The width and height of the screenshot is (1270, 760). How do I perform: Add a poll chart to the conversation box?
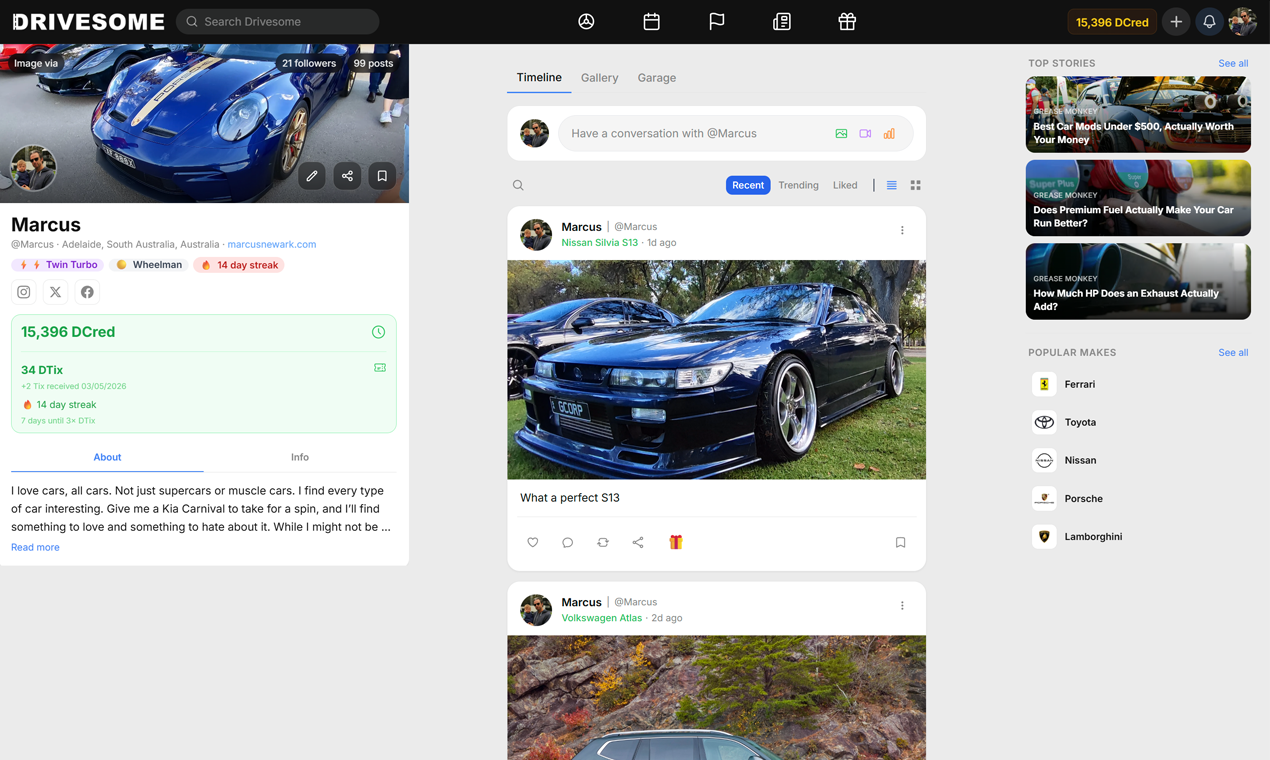(889, 133)
